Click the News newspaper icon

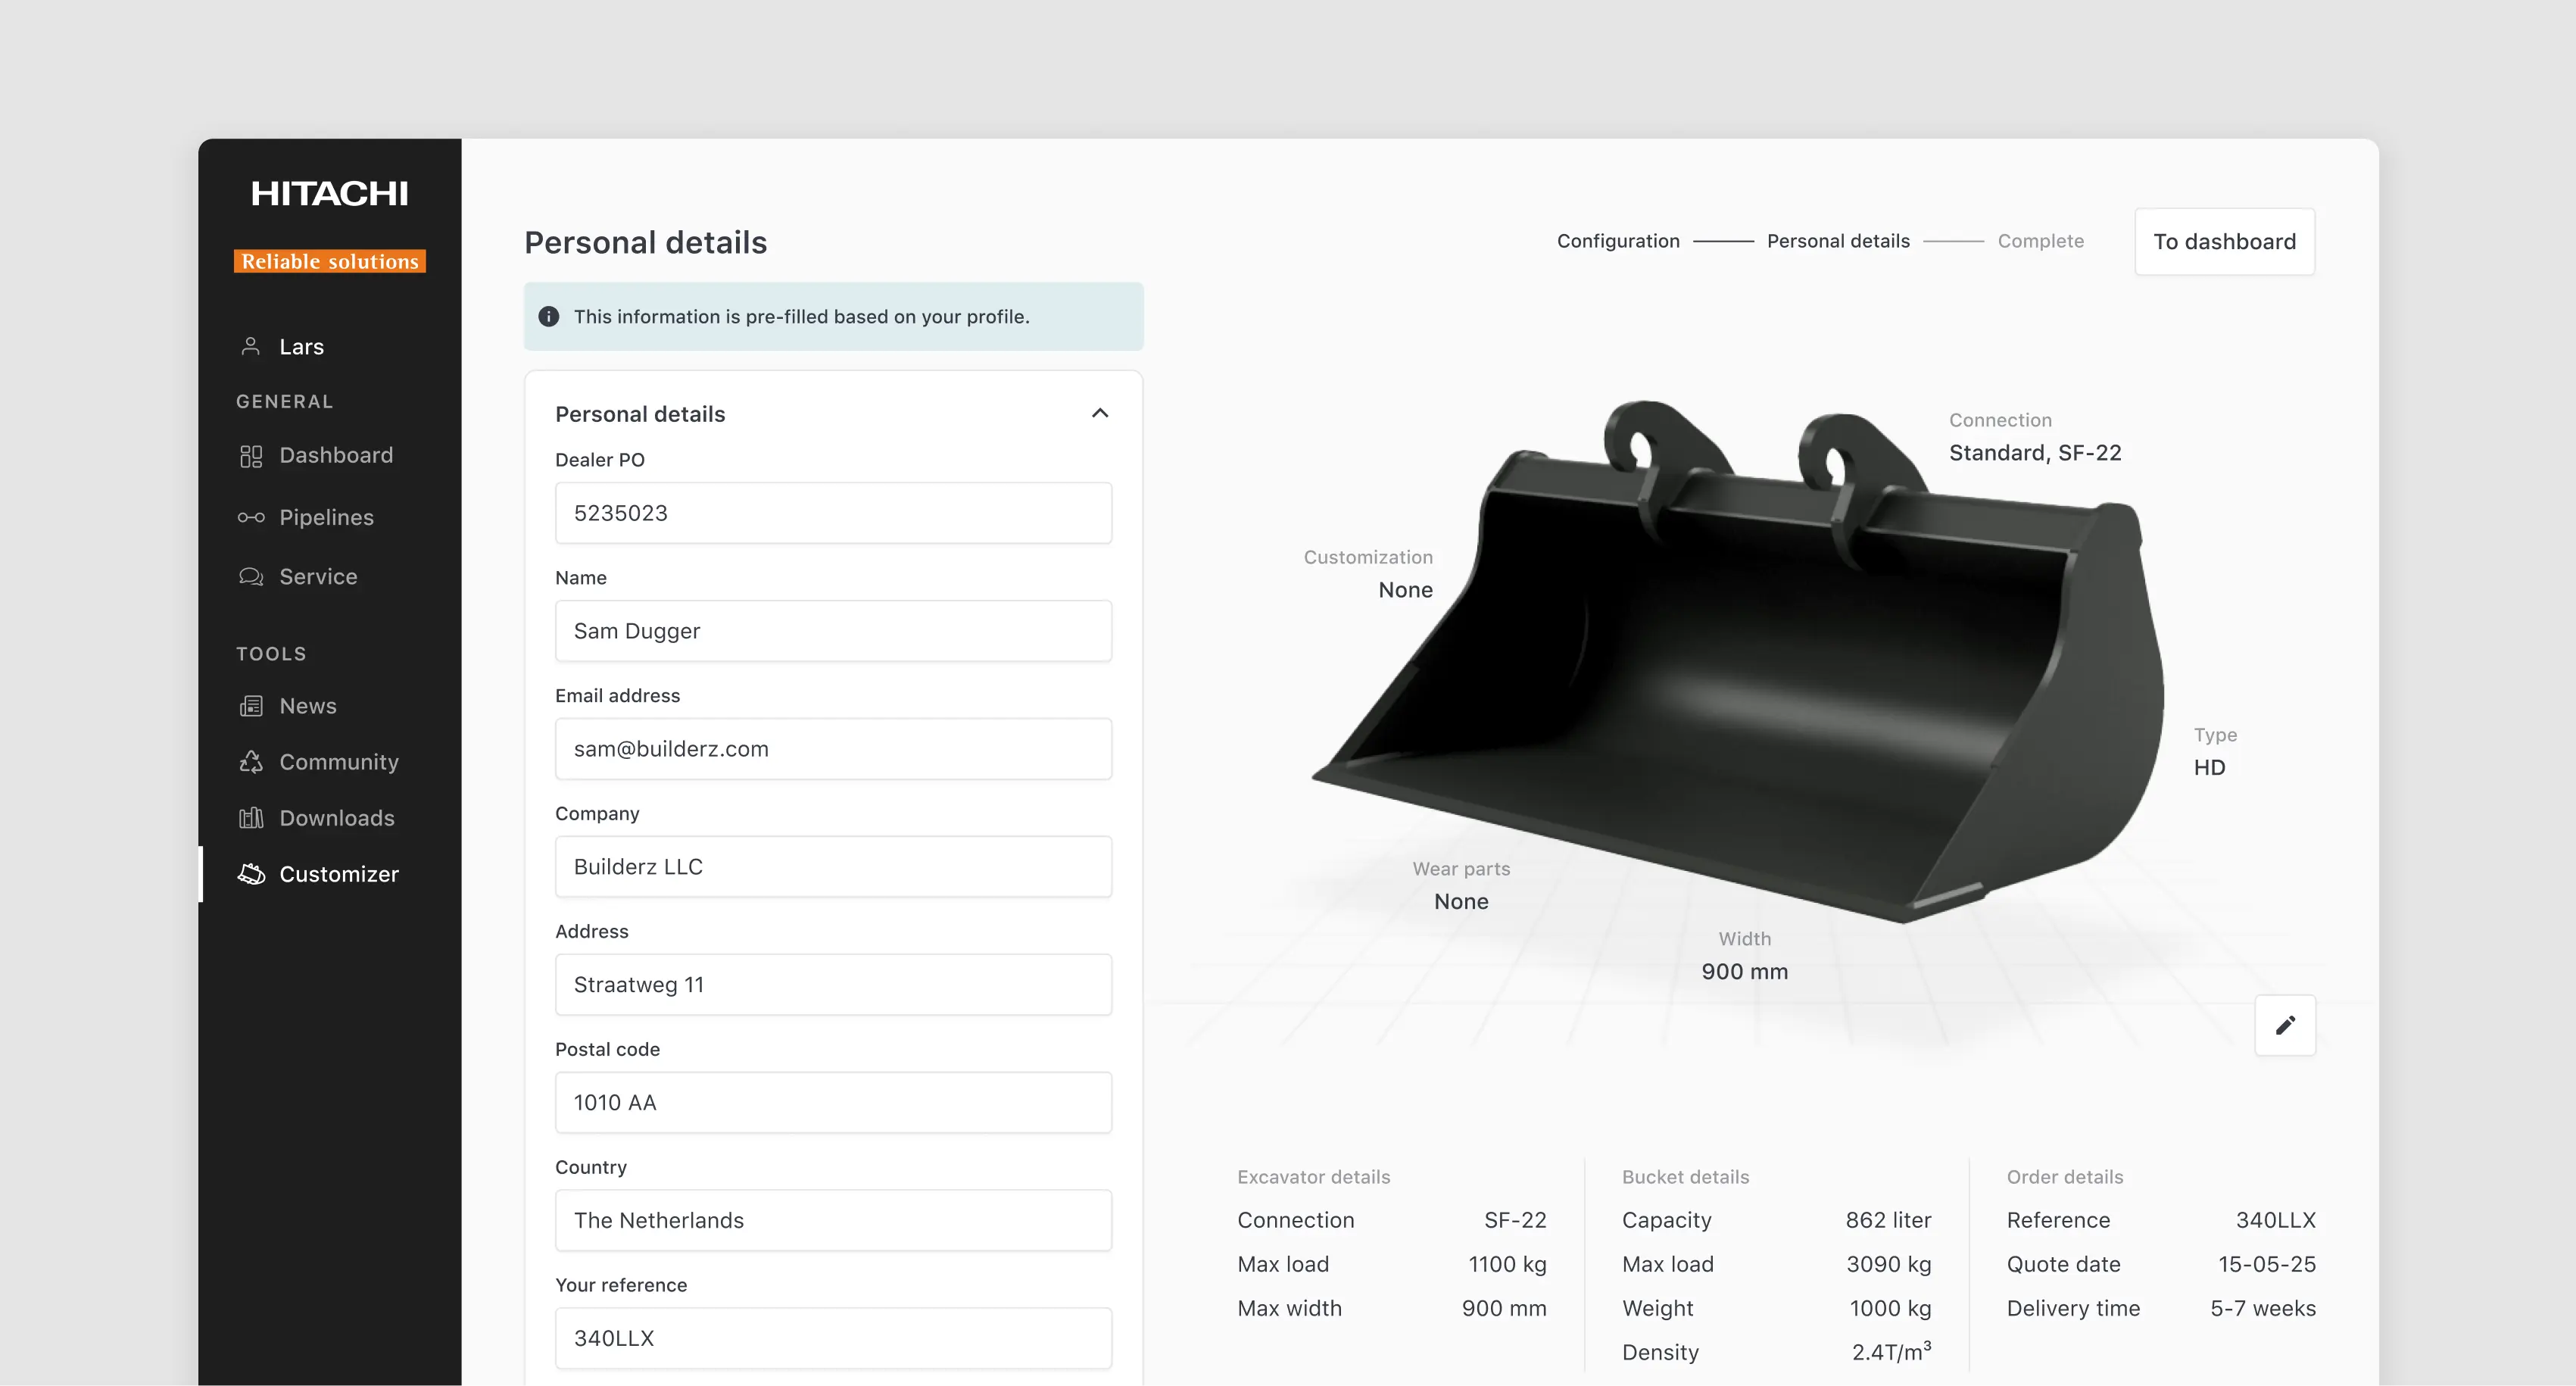[251, 705]
